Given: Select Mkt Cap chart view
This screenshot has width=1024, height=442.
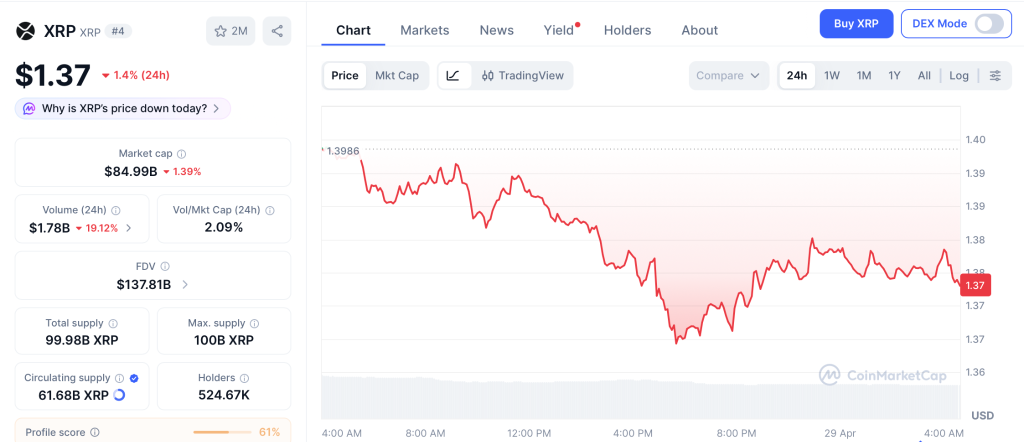Looking at the screenshot, I should coord(397,75).
